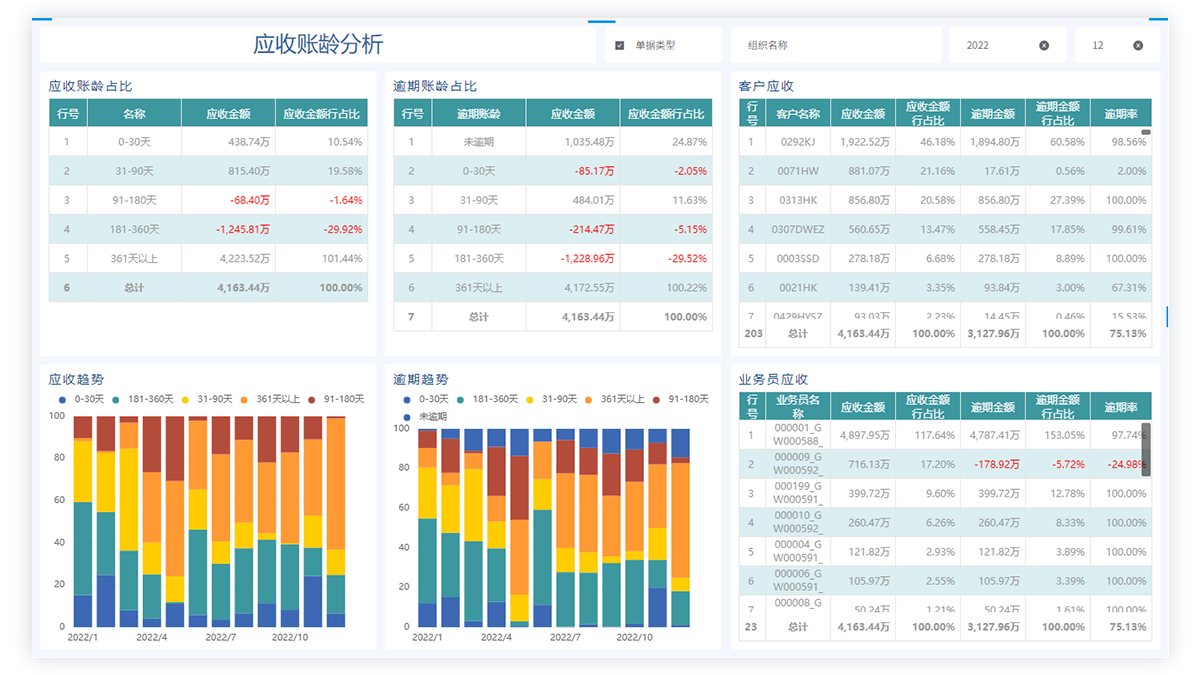Click the 业务员应收 table vertical scrollbar
The height and width of the screenshot is (675, 1200).
pos(1146,450)
